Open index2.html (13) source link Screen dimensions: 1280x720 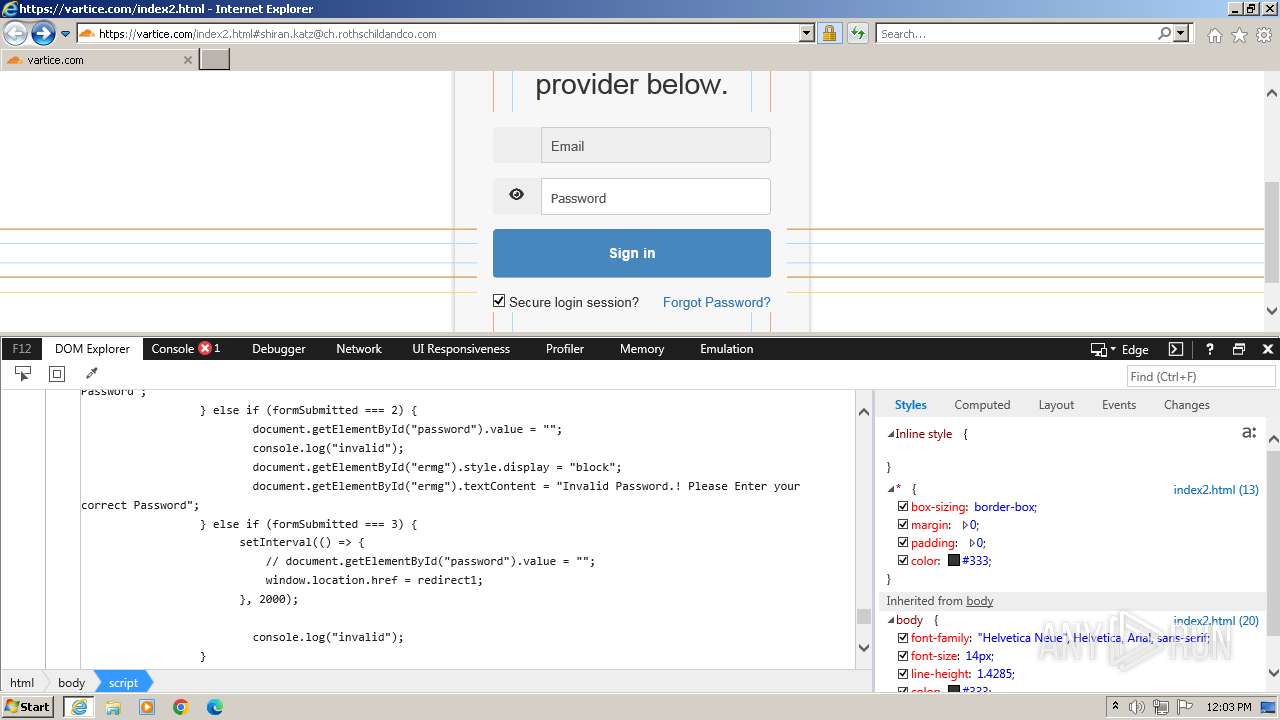(1216, 490)
